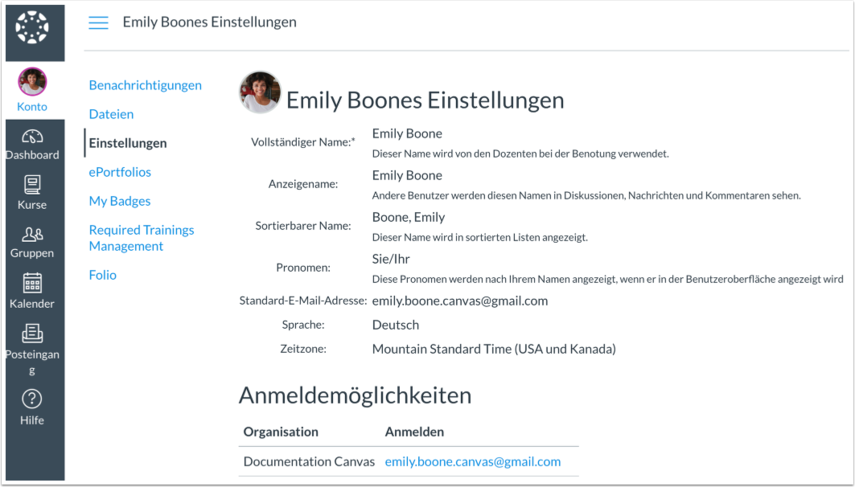Select Dateien in the account menu
The height and width of the screenshot is (487, 855).
coord(111,114)
